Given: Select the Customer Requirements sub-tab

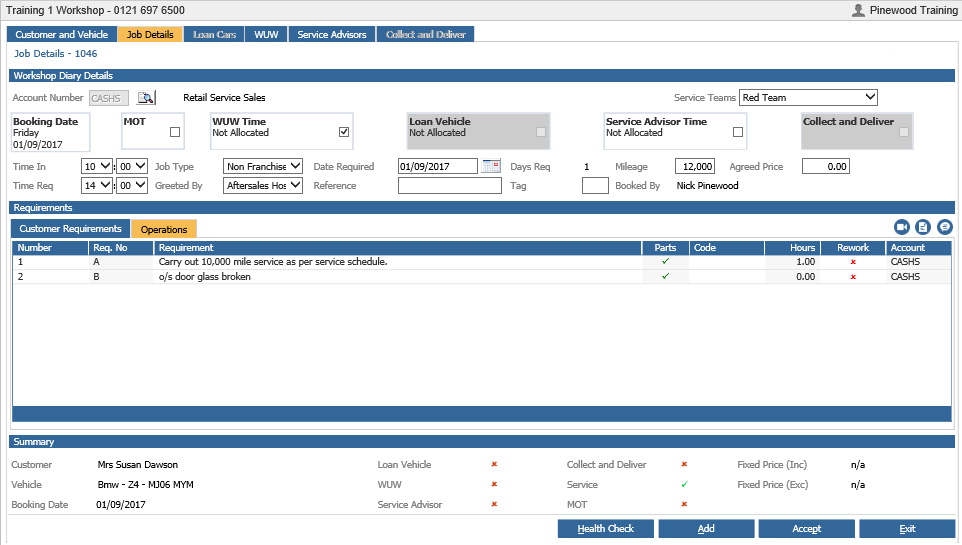Looking at the screenshot, I should tap(71, 228).
